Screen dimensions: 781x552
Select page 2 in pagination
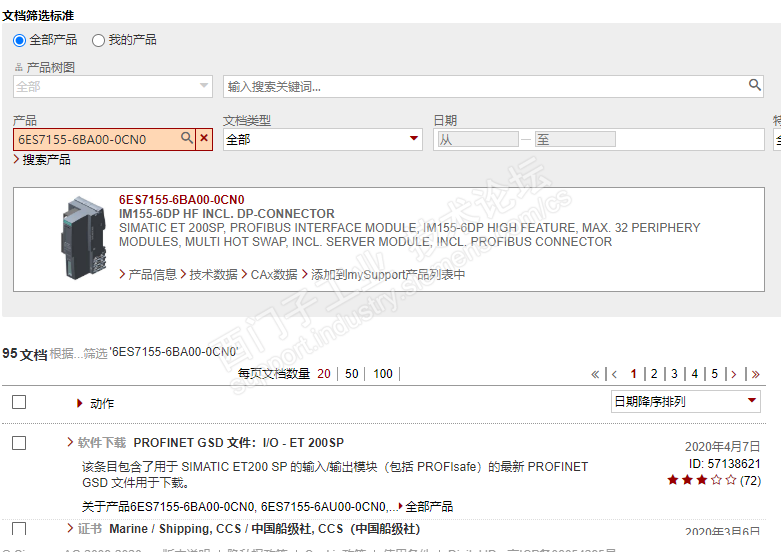coord(654,374)
